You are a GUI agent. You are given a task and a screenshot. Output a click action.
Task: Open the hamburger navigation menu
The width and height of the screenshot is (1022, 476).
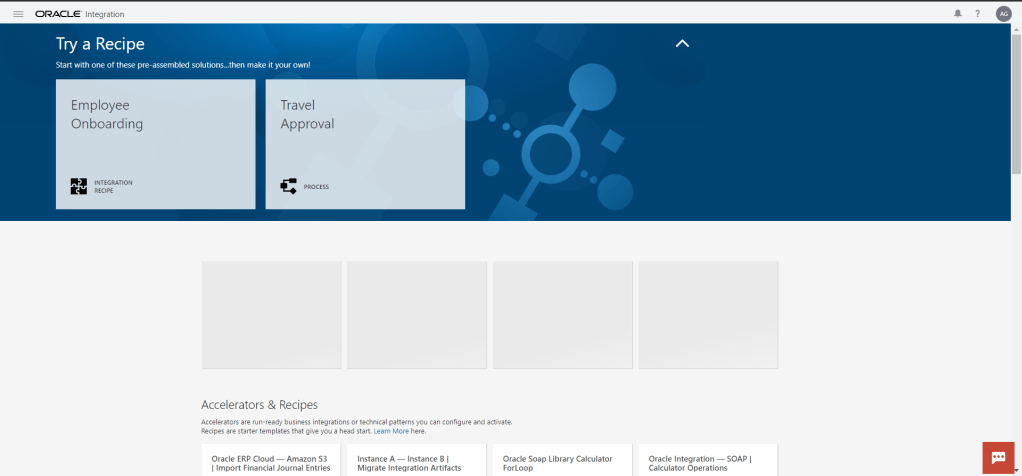pos(18,14)
